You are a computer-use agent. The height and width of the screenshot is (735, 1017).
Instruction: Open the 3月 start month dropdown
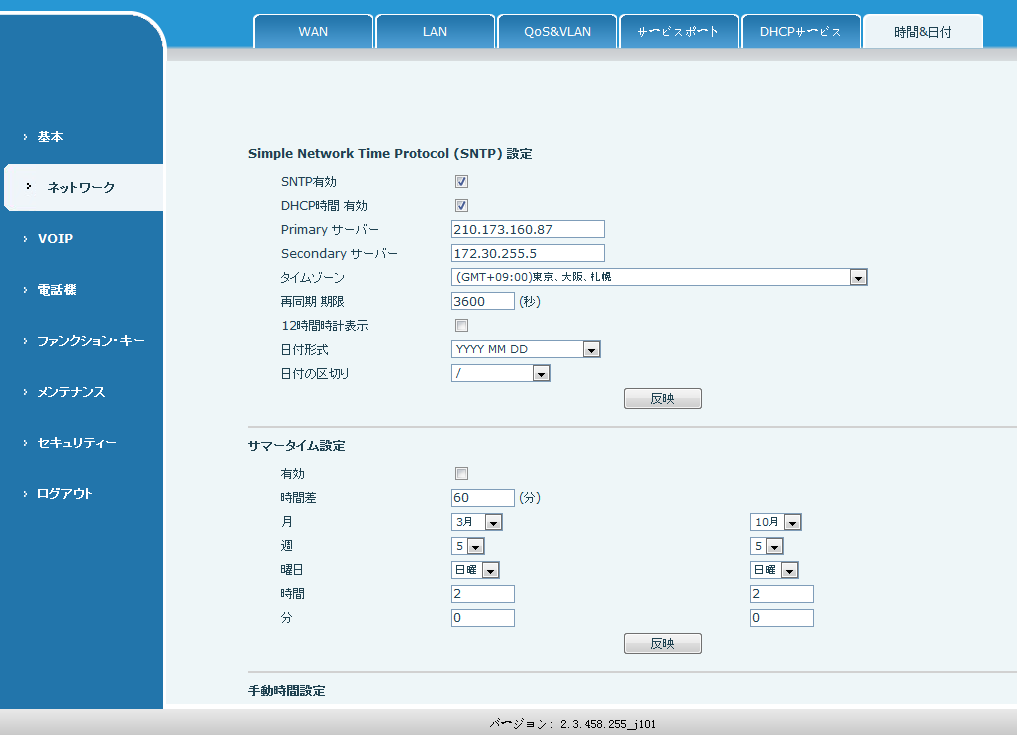(477, 522)
